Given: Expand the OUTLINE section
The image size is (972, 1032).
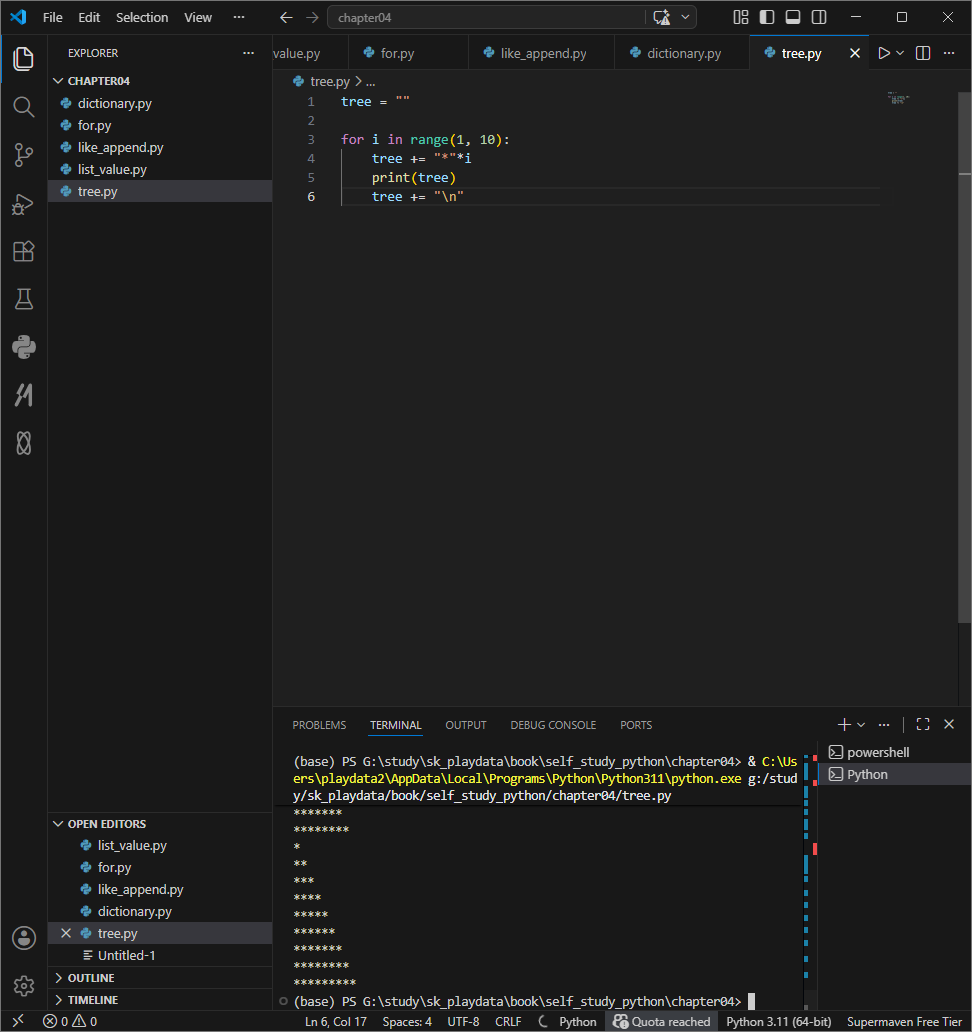Looking at the screenshot, I should pyautogui.click(x=160, y=978).
